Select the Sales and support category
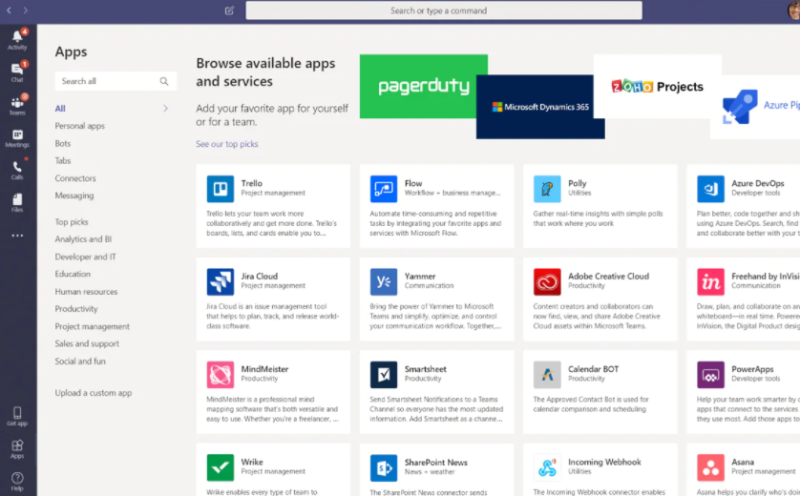Image resolution: width=800 pixels, height=496 pixels. click(x=87, y=344)
